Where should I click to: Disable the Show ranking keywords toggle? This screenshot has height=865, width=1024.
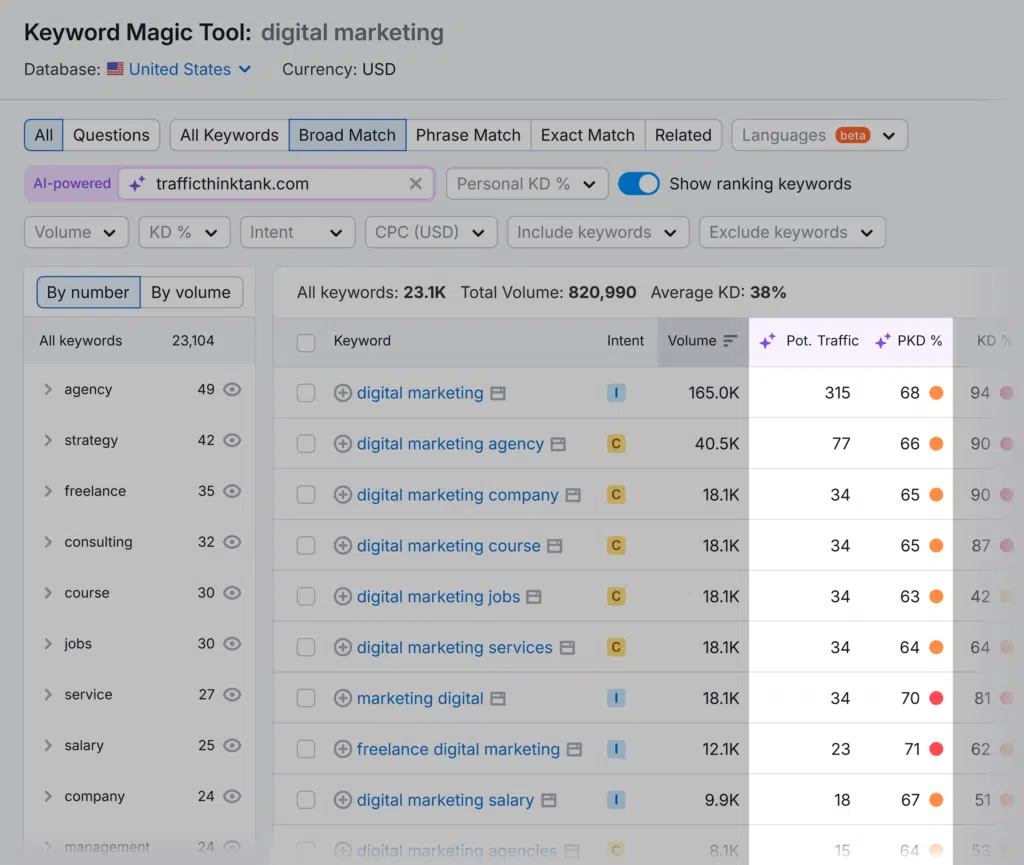pyautogui.click(x=638, y=184)
